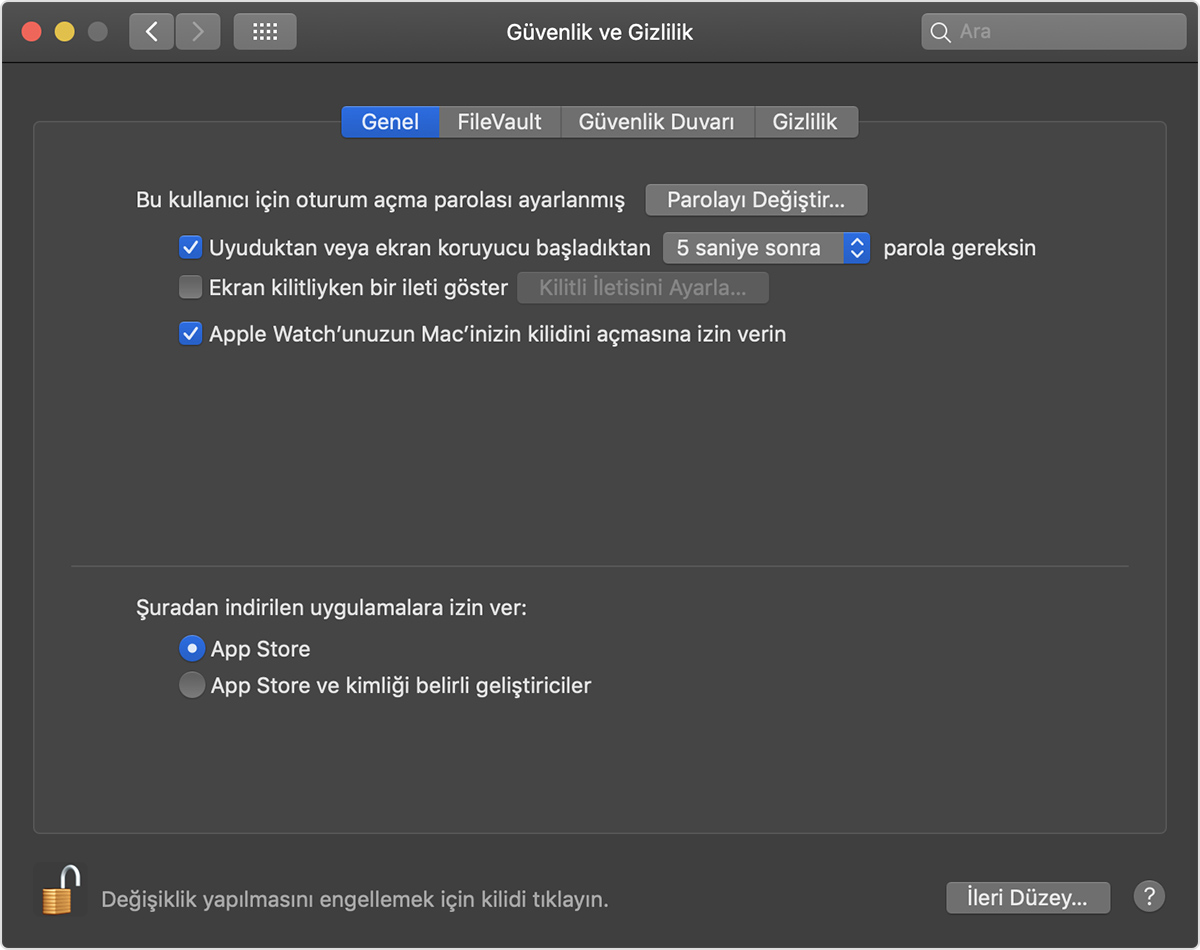
Task: Open help with the question mark button
Action: click(x=1149, y=896)
